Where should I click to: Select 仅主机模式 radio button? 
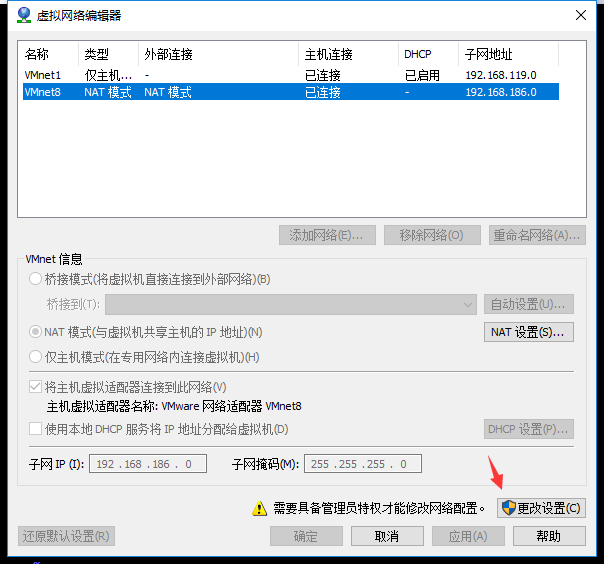pyautogui.click(x=35, y=357)
